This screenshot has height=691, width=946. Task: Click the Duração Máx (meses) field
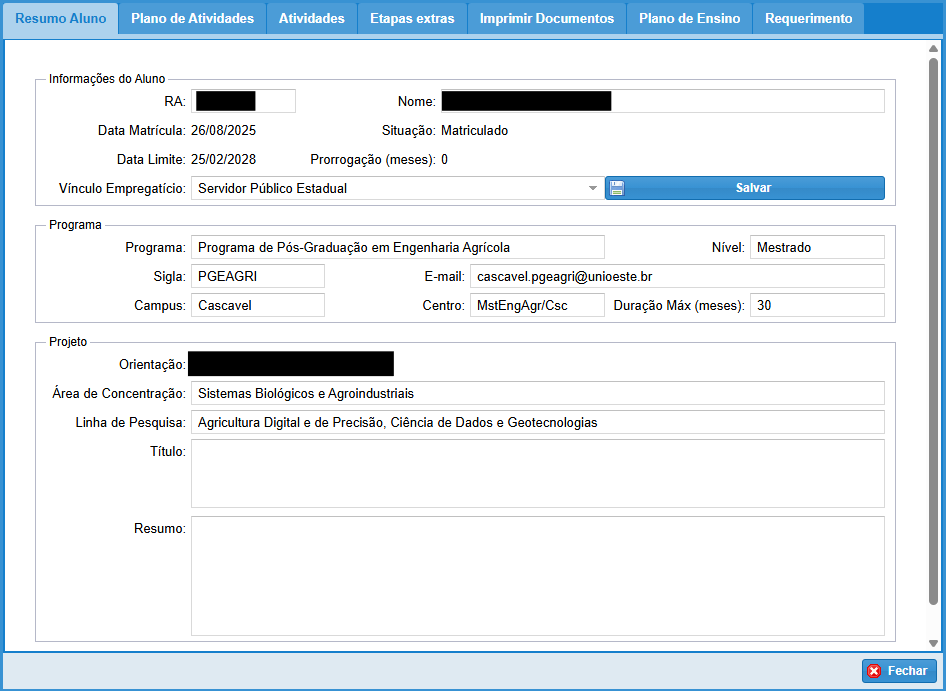tap(817, 305)
